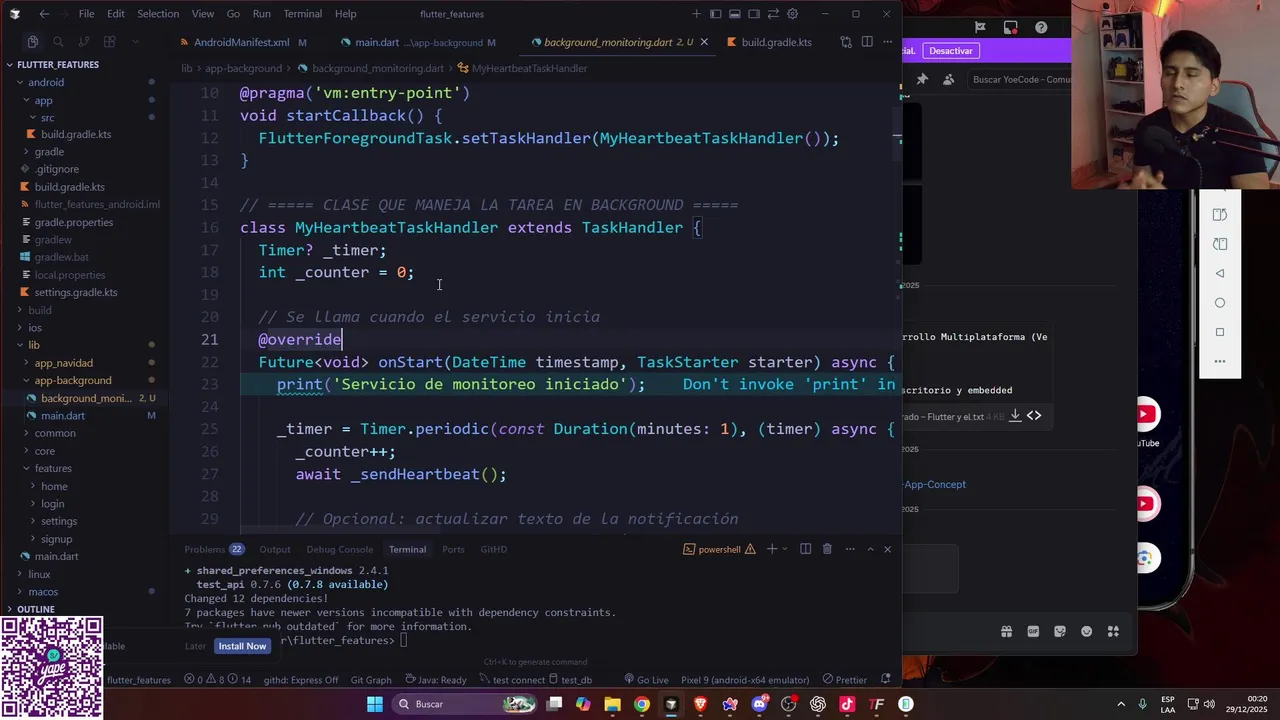
Task: Click Buscar YoeCode search field in Discord
Action: point(1021,80)
